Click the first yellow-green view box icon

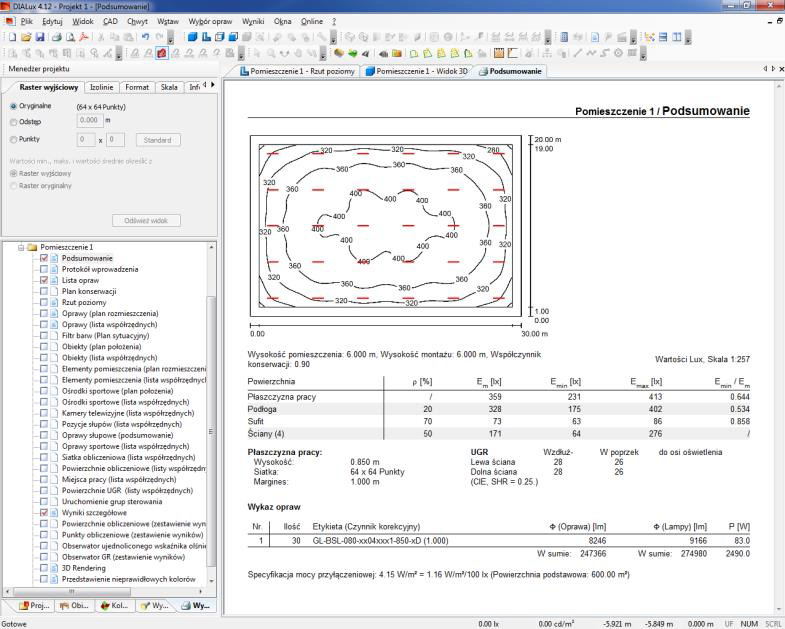pyautogui.click(x=414, y=53)
